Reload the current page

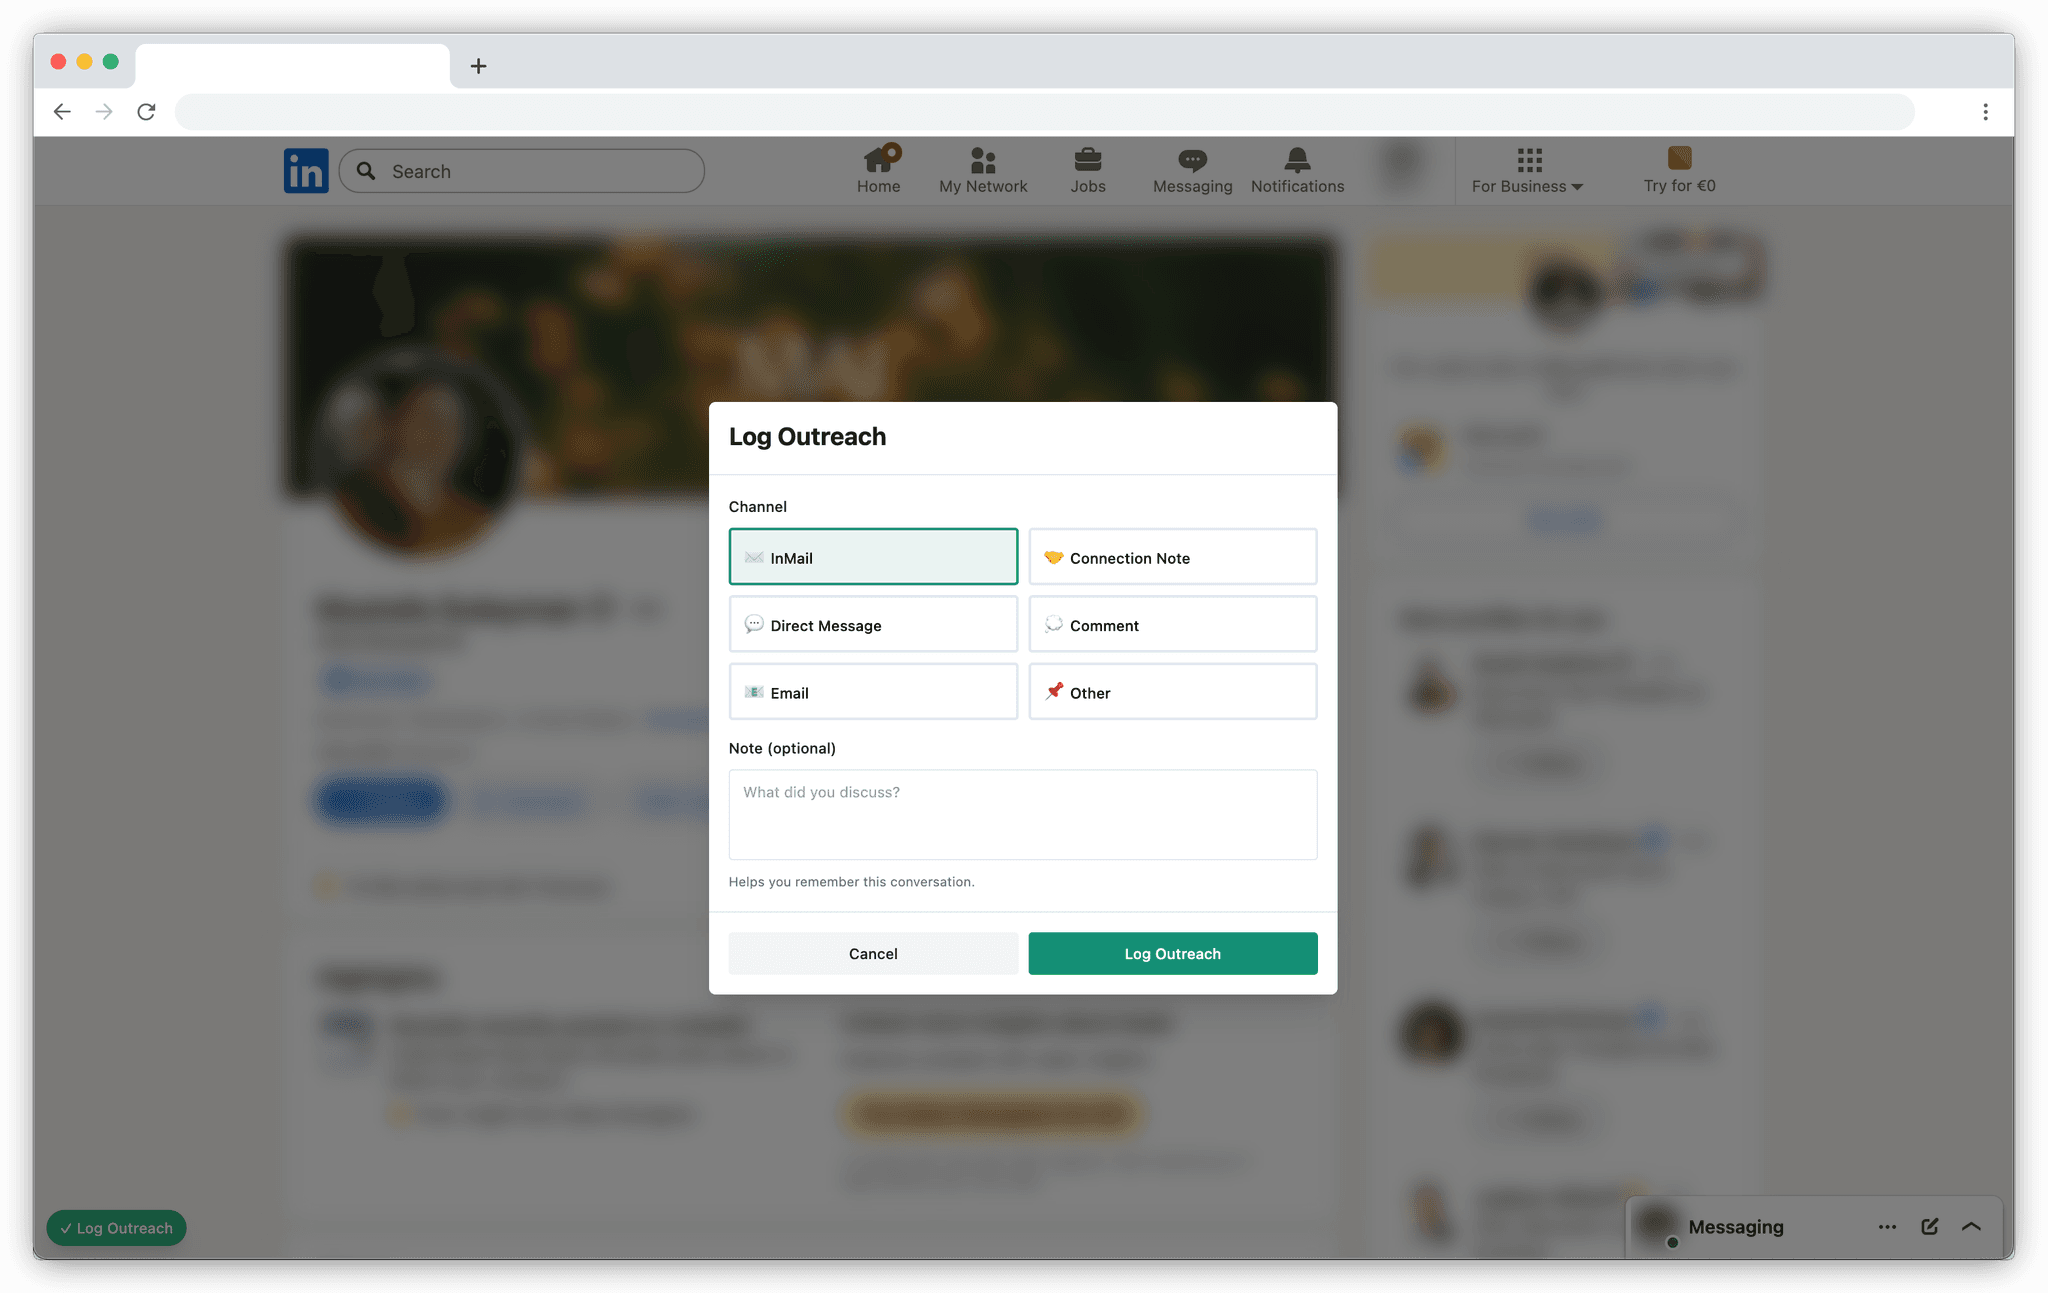pos(146,111)
